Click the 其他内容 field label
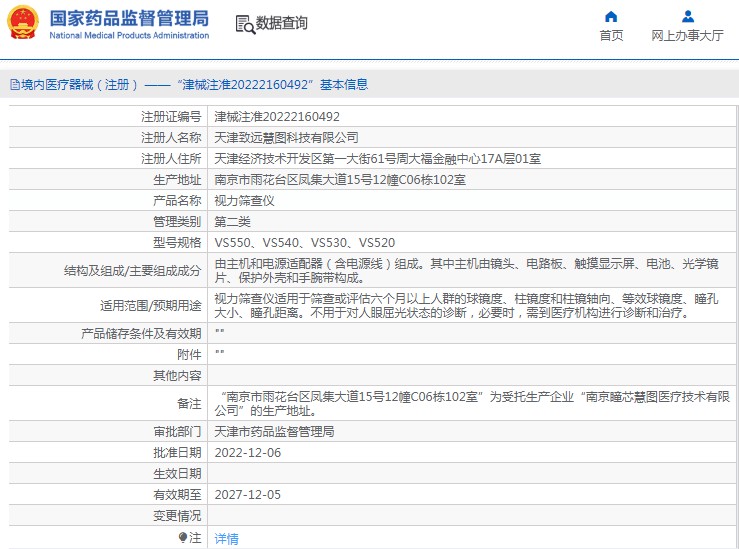The width and height of the screenshot is (739, 549). point(177,376)
